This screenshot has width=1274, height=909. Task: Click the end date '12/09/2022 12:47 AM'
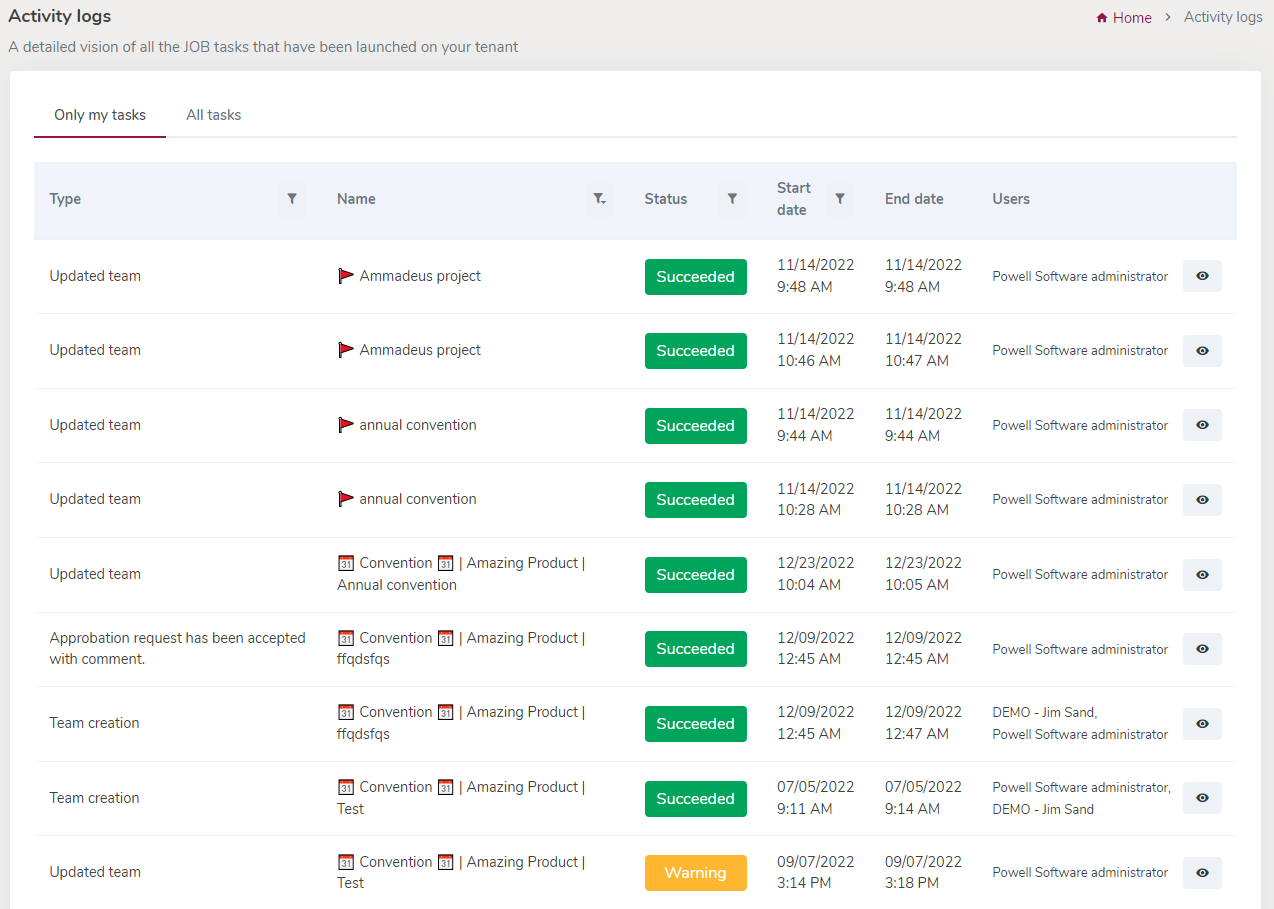tap(923, 723)
